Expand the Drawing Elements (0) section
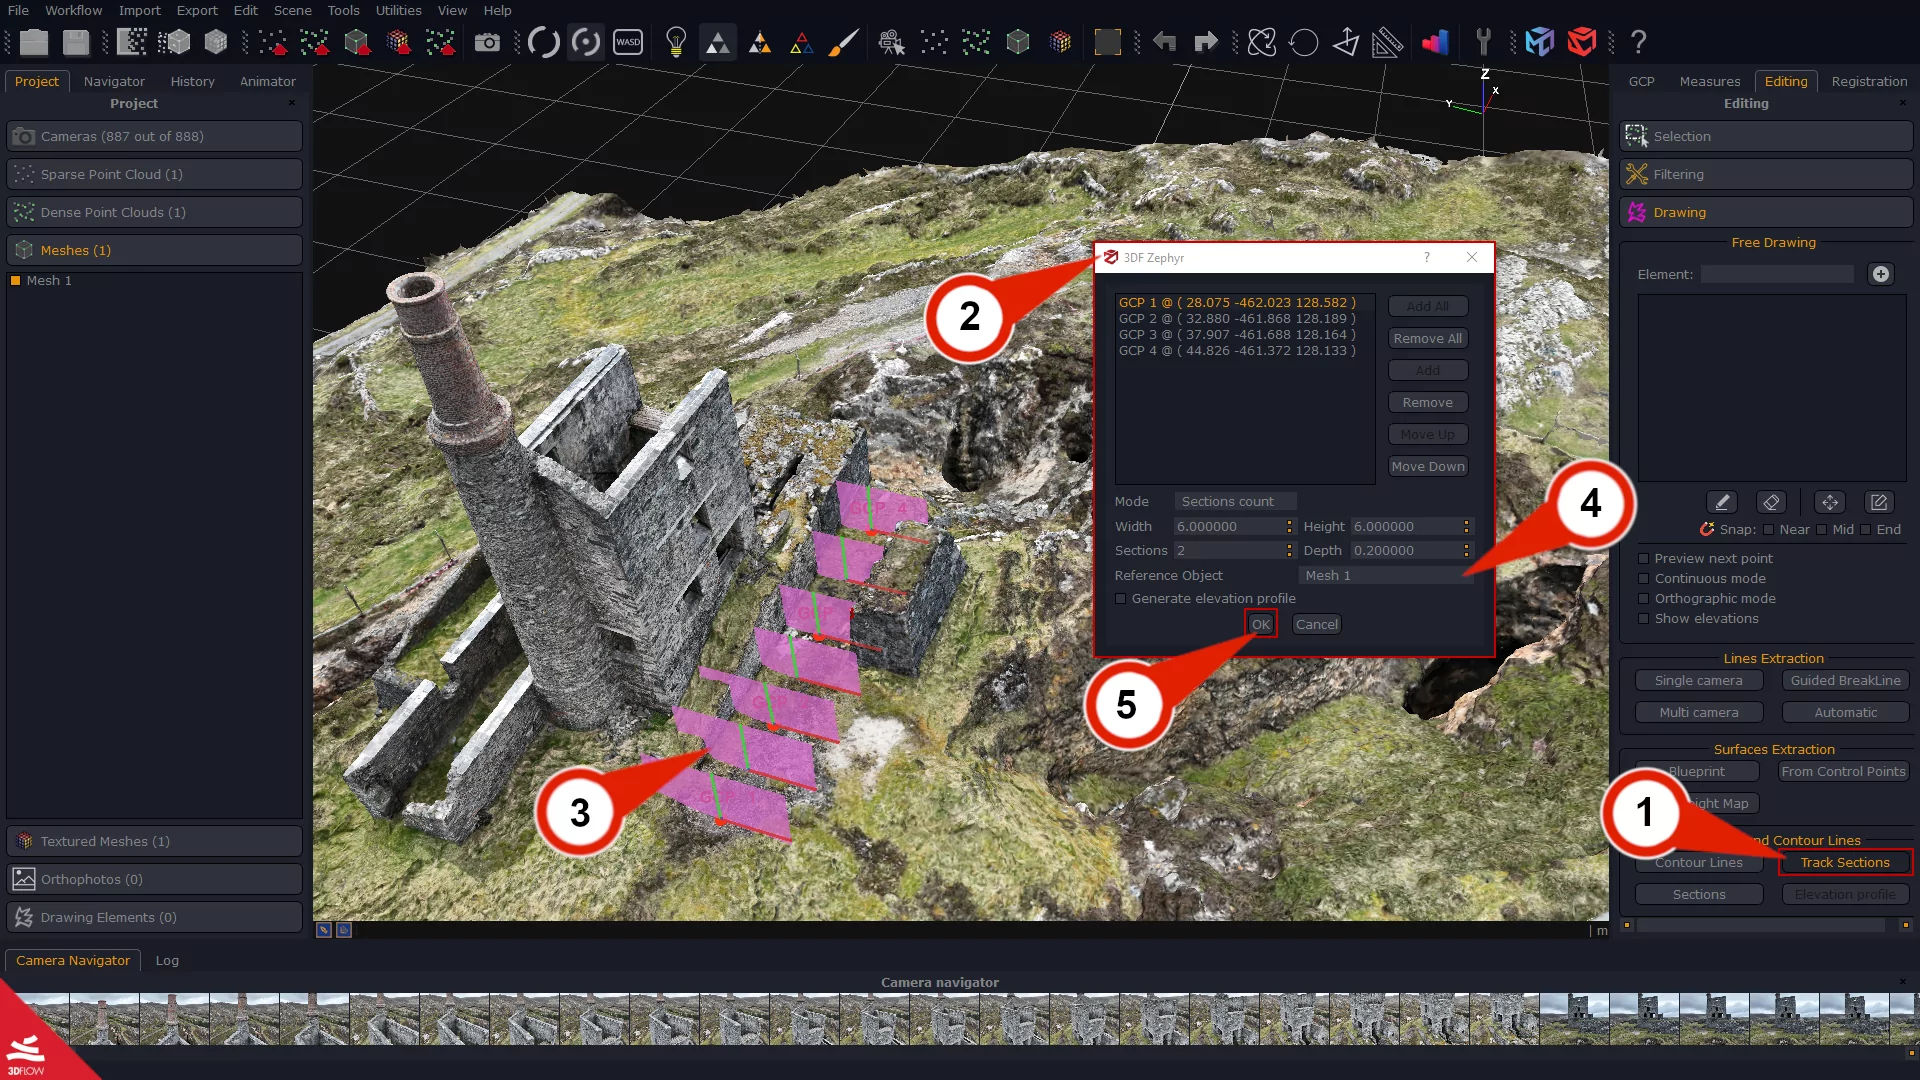The width and height of the screenshot is (1920, 1080). [155, 917]
